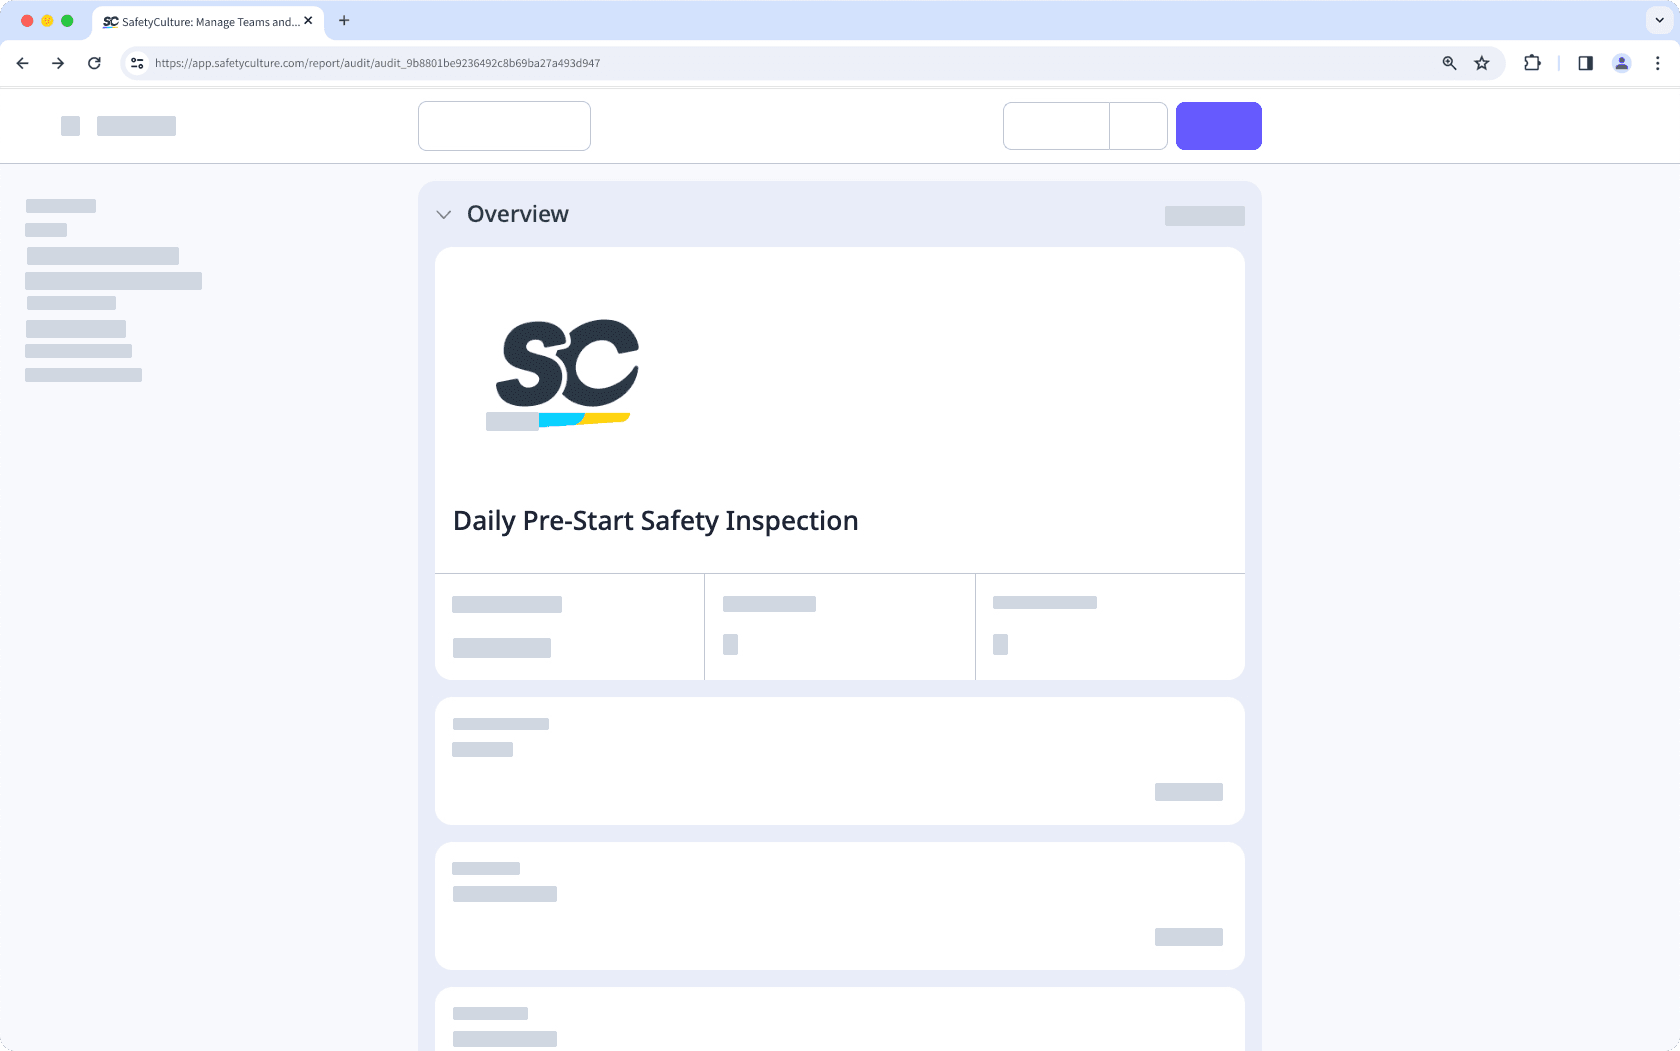Collapse the Overview section chevron
Image resolution: width=1680 pixels, height=1051 pixels.
tap(444, 214)
